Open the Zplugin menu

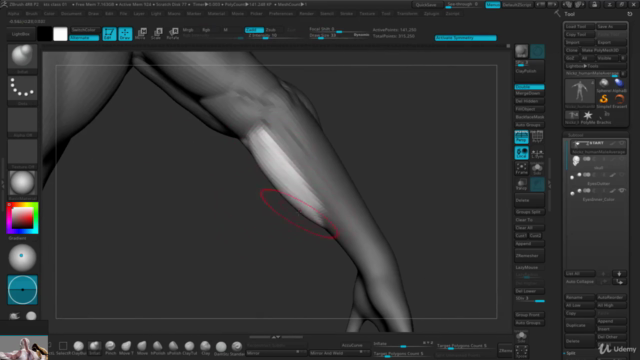[x=431, y=13]
